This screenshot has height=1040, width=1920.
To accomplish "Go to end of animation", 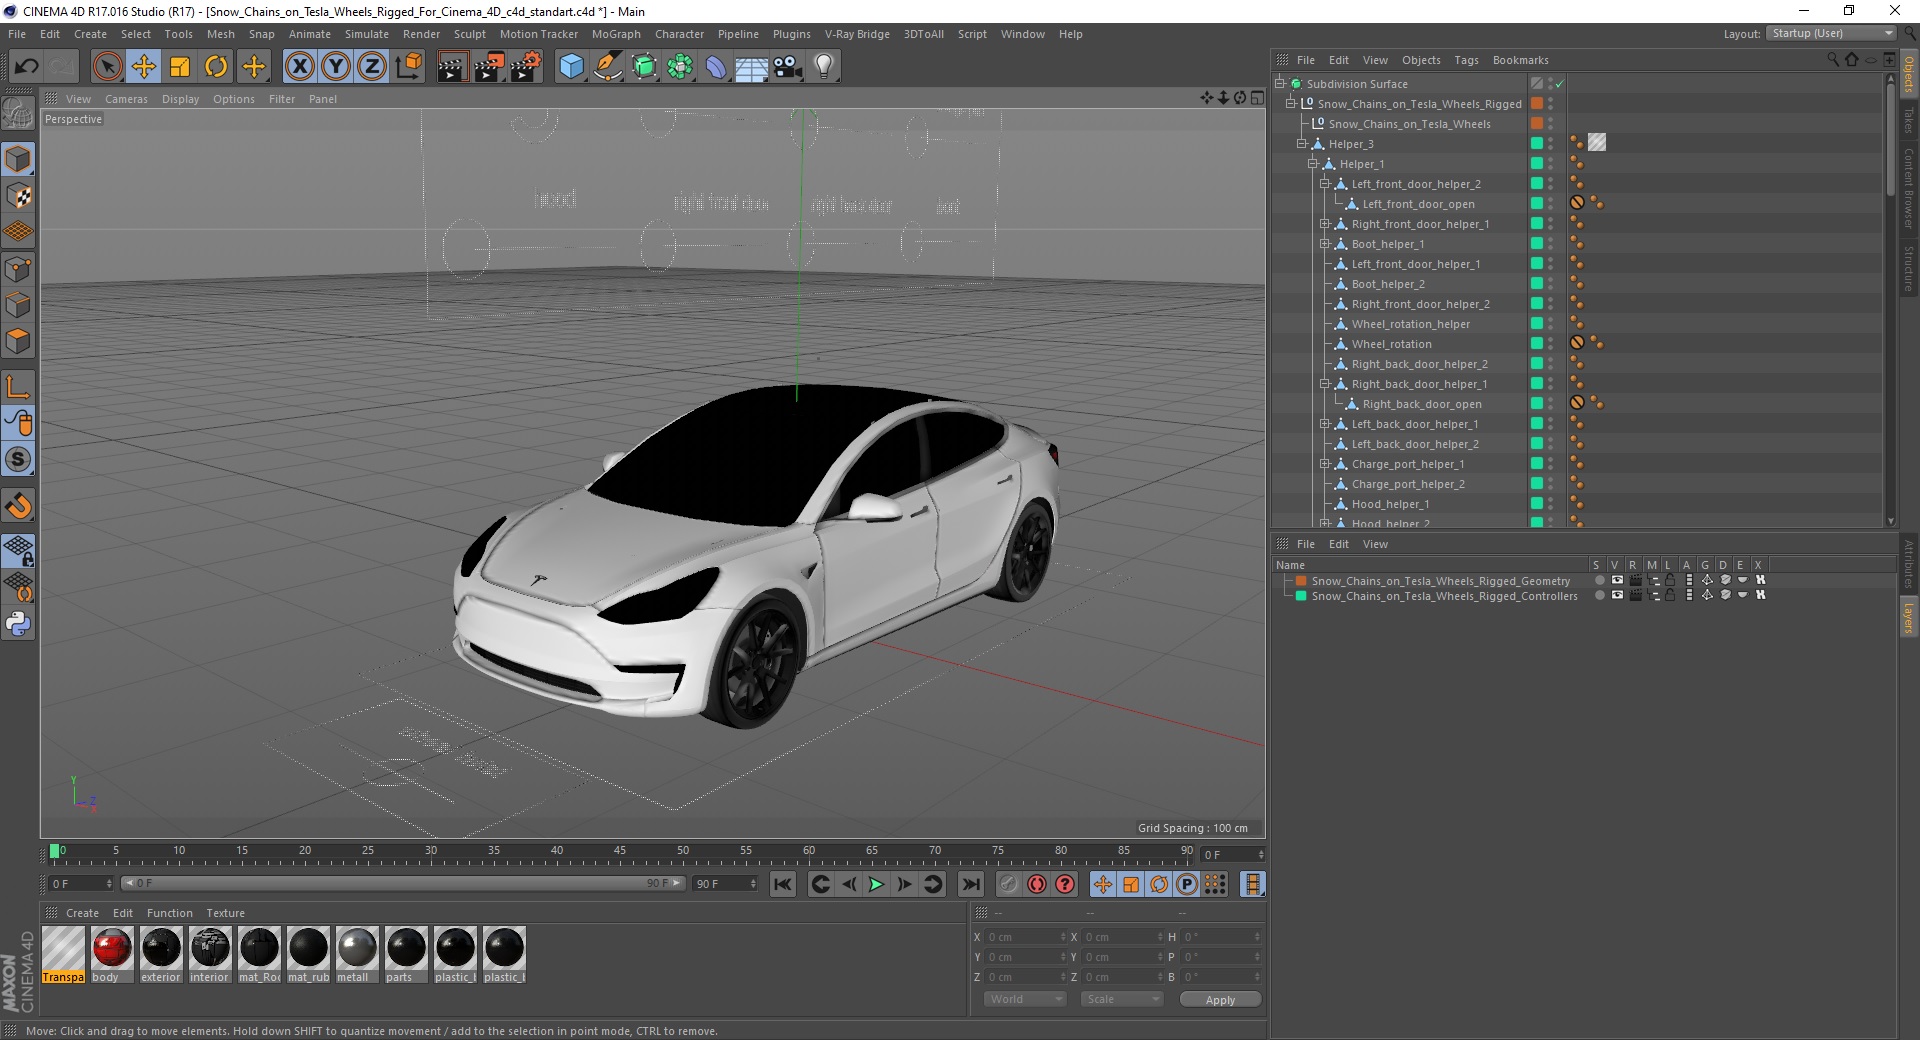I will [970, 884].
